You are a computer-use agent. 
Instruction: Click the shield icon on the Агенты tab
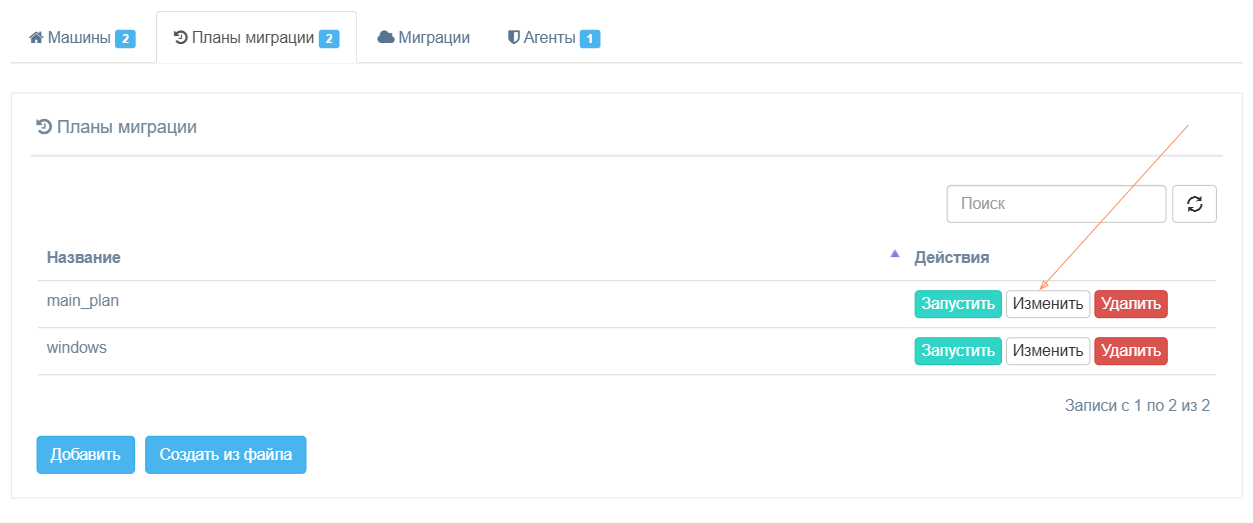pos(514,38)
